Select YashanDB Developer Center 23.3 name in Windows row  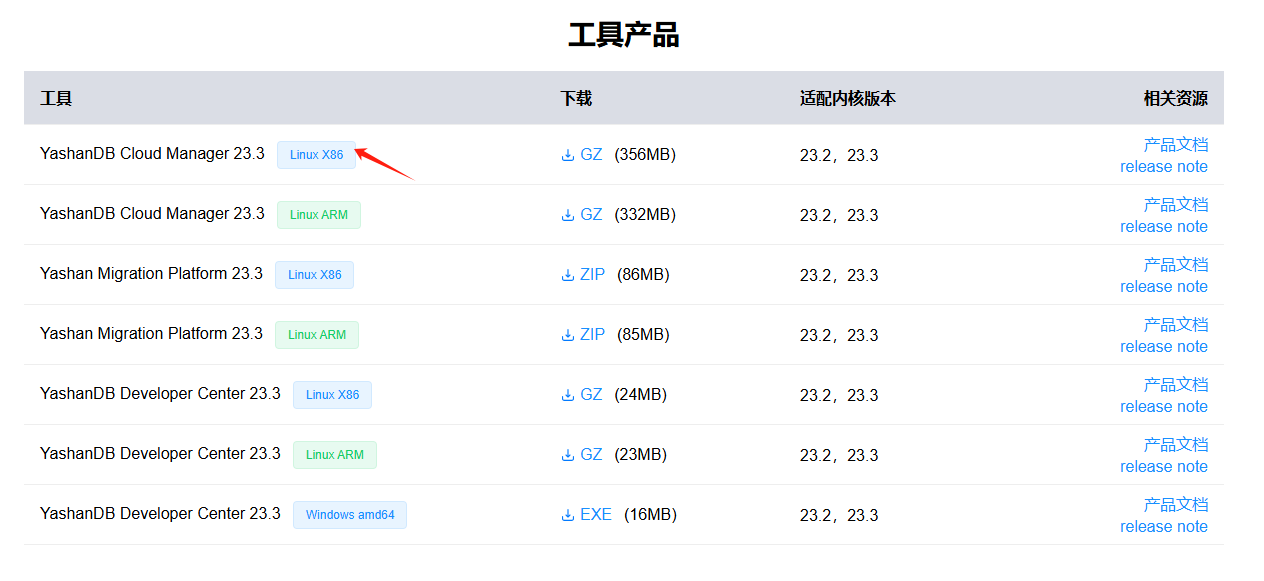click(x=160, y=514)
